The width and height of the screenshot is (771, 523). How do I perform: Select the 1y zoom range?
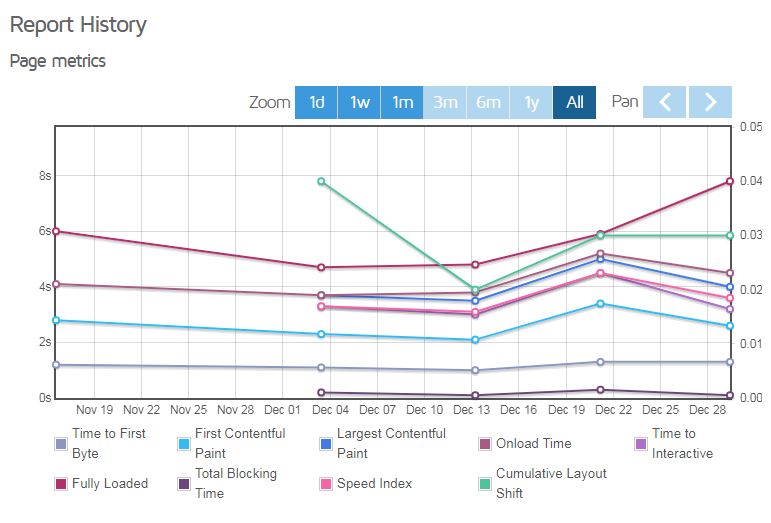[x=531, y=102]
